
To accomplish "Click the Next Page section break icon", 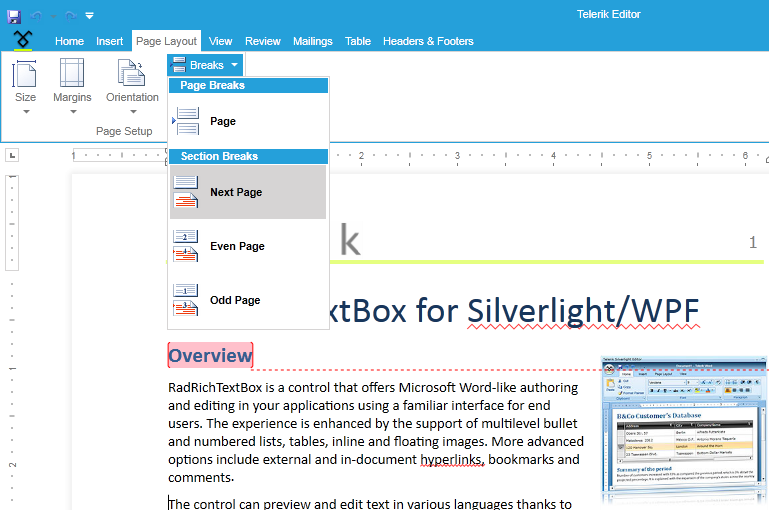I will (x=186, y=192).
